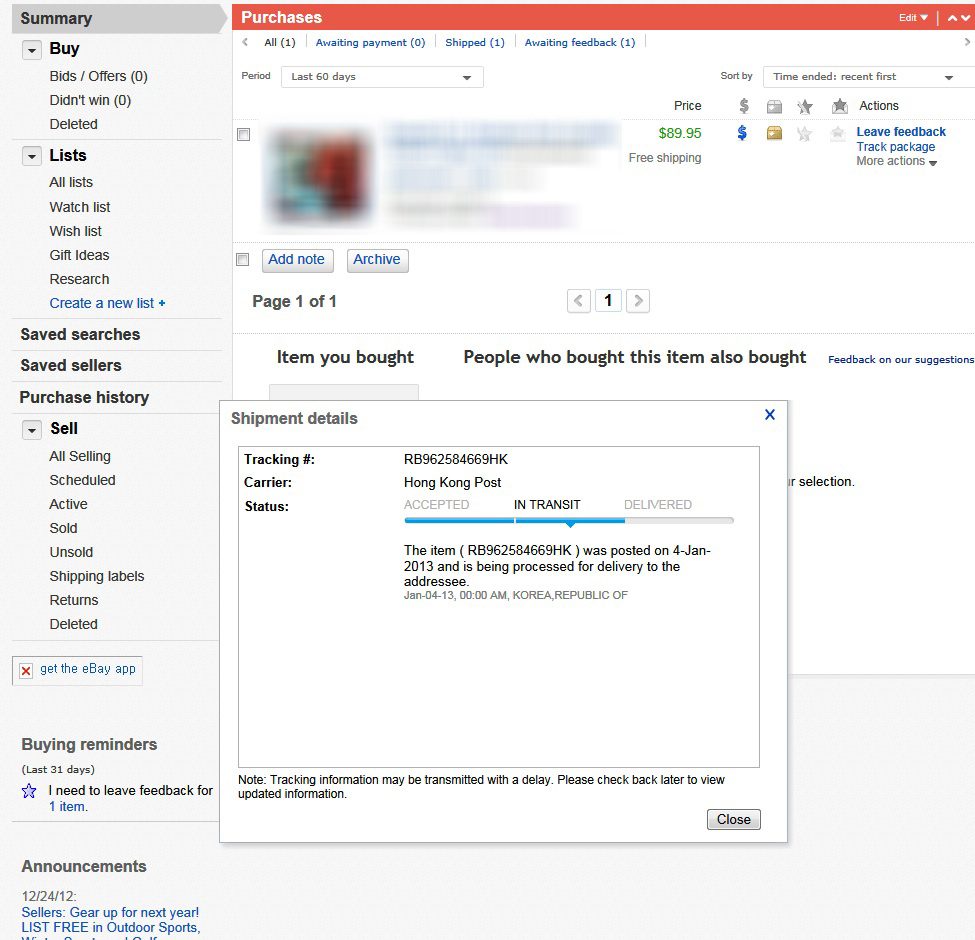
Task: Click the dollar sign column header icon
Action: (744, 106)
